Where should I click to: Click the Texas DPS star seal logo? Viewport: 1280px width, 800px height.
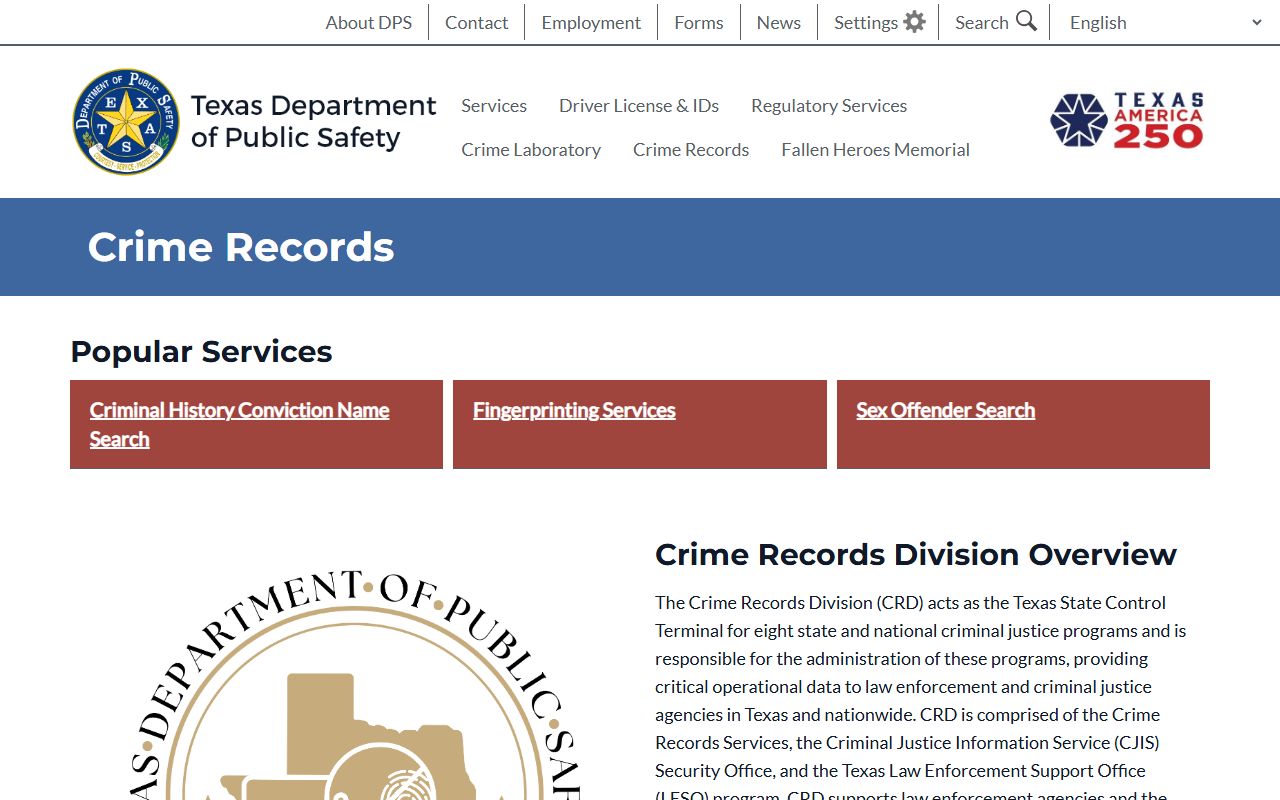coord(126,122)
